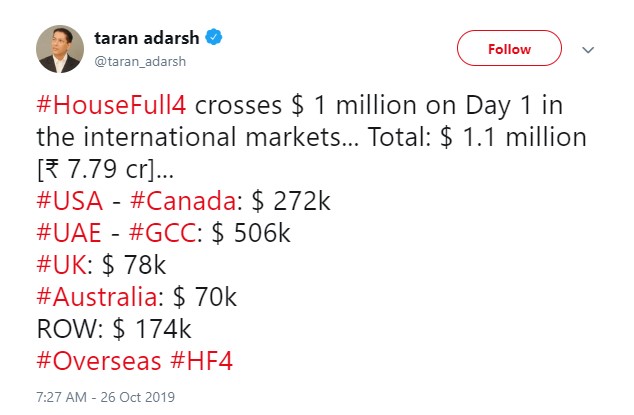This screenshot has width=634, height=415.
Task: Open the taran adarsh display name
Action: [147, 39]
